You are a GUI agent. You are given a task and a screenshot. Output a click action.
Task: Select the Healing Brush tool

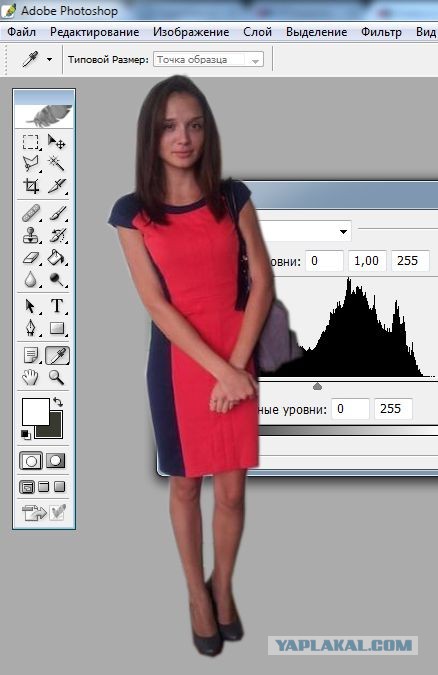(31, 214)
